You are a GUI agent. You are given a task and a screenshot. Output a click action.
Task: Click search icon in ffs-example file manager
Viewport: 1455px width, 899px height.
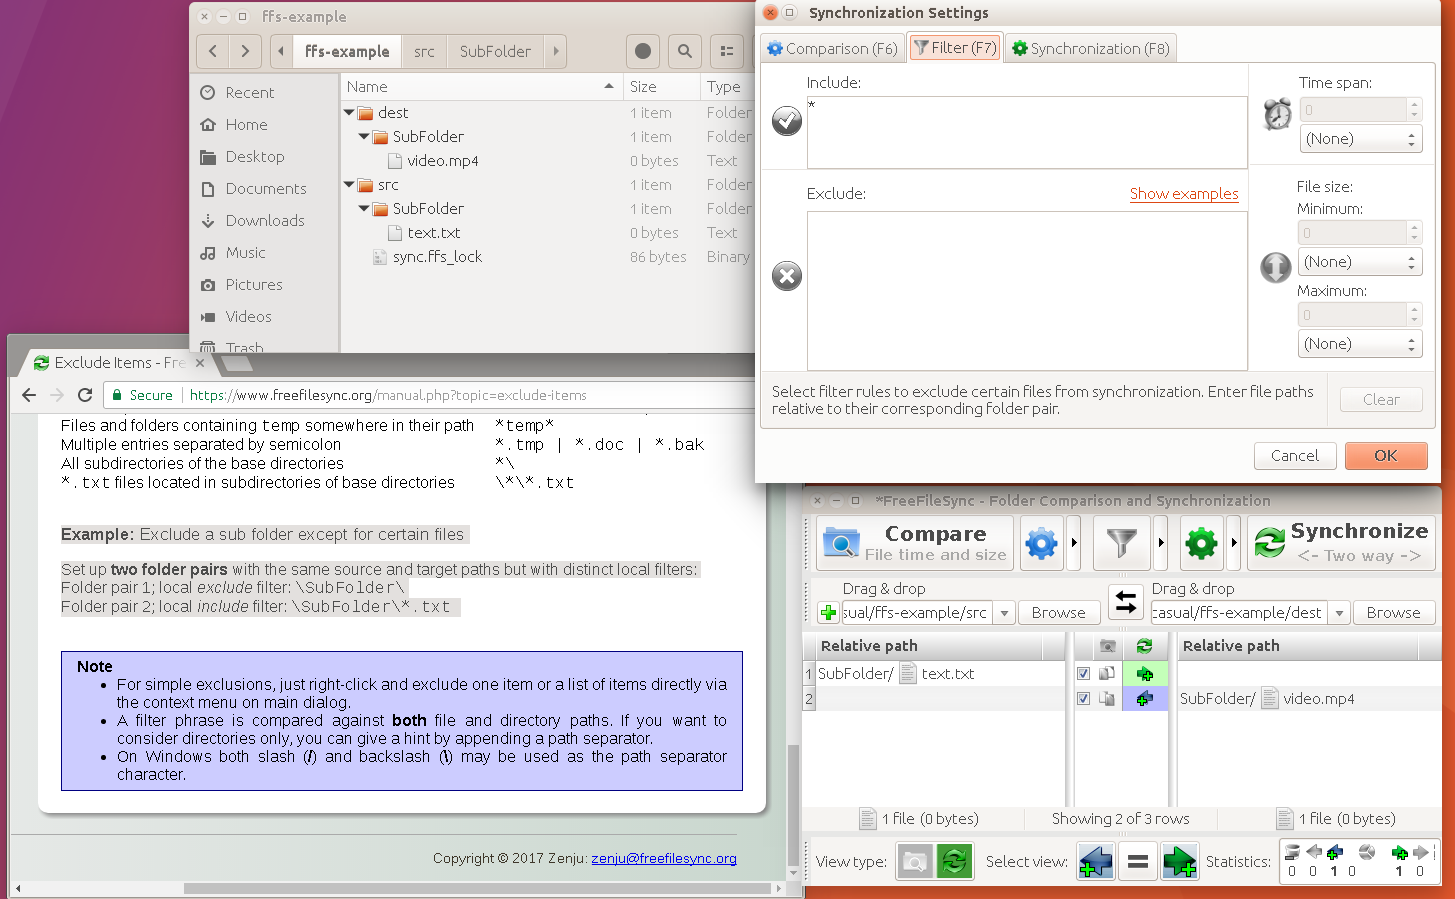(684, 51)
